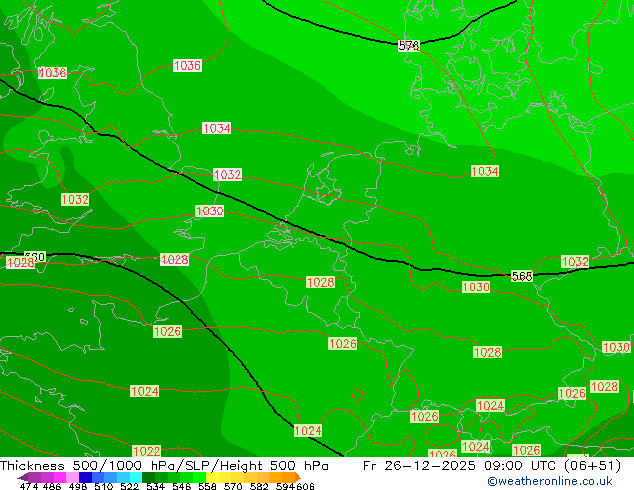Viewport: 634px width, 490px height.
Task: Select the 578 height contour label
Action: point(409,46)
